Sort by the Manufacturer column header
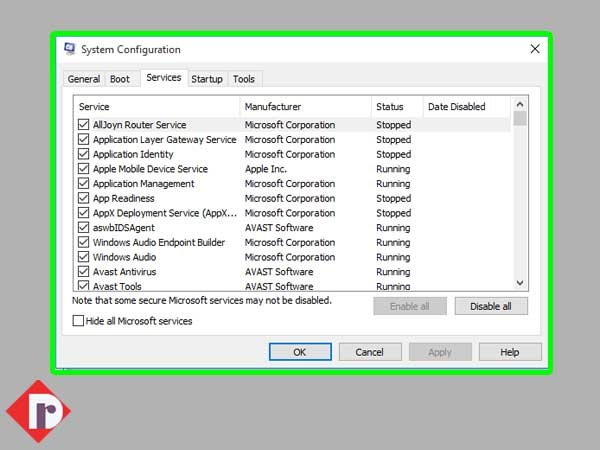 pyautogui.click(x=306, y=107)
